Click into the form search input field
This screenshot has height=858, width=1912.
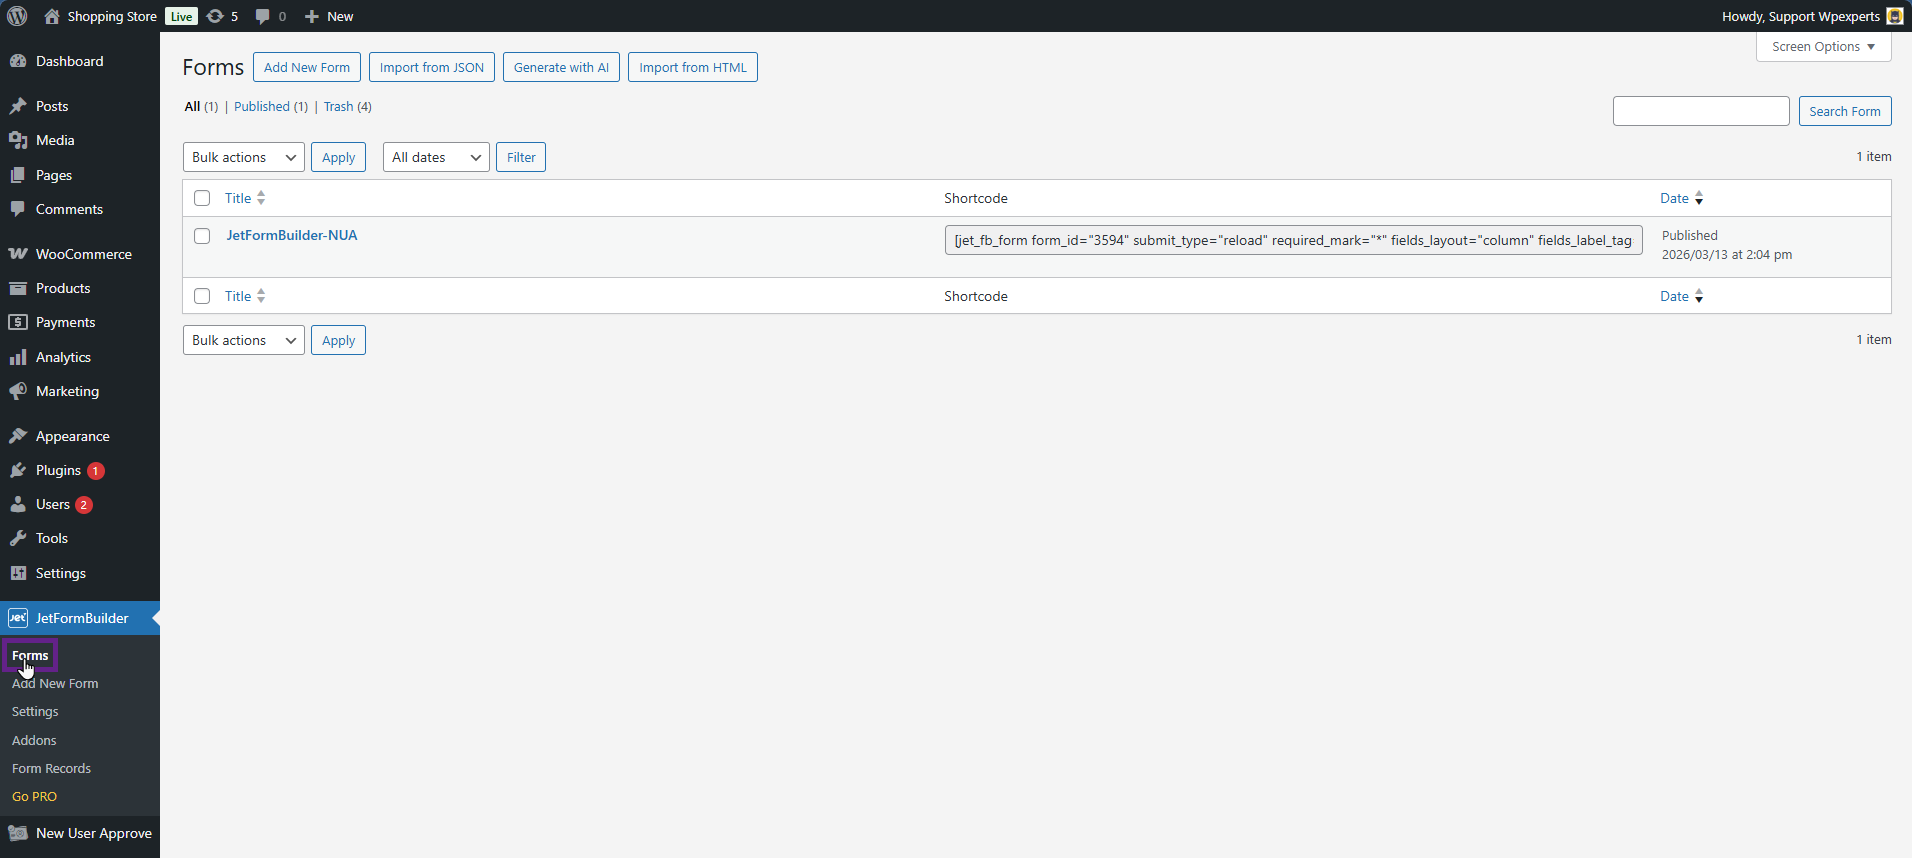coord(1700,111)
